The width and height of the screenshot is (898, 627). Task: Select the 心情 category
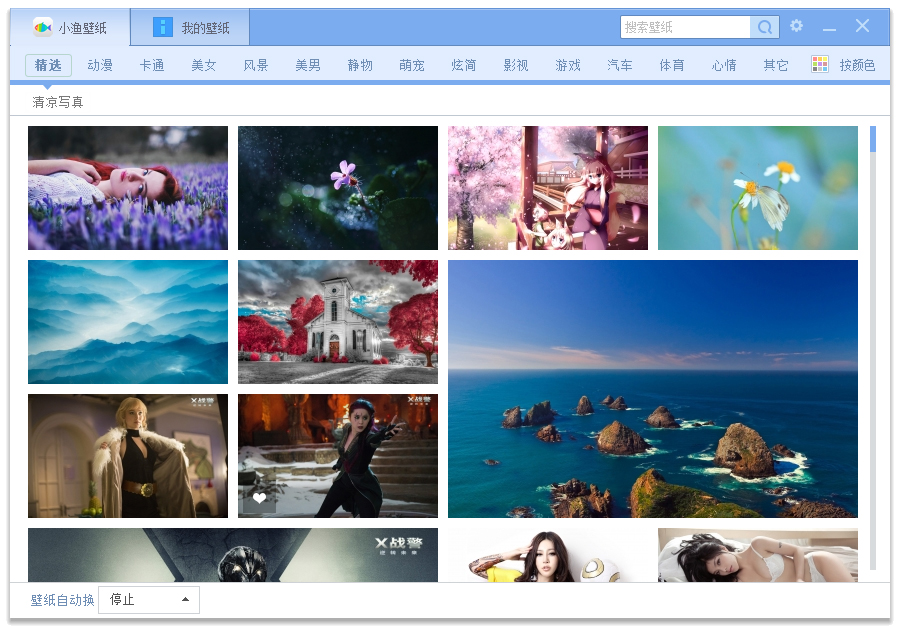tap(724, 65)
